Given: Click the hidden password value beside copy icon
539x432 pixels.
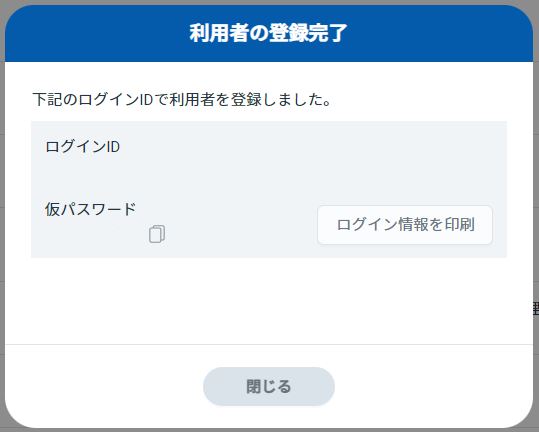Looking at the screenshot, I should coord(95,234).
